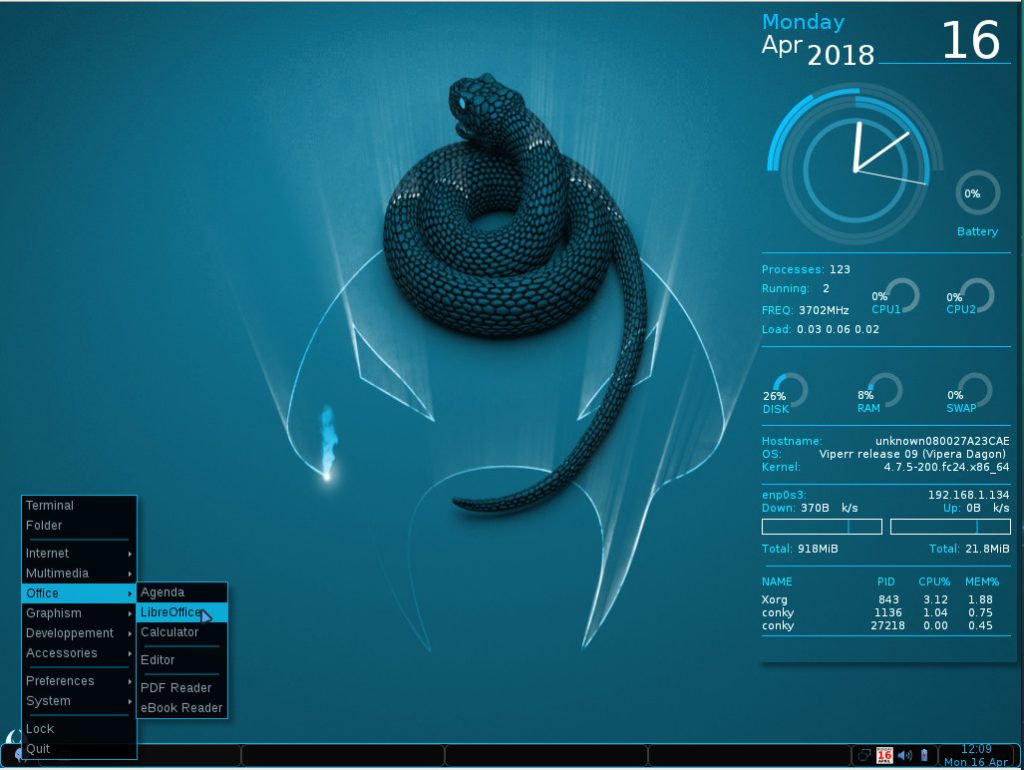Image resolution: width=1024 pixels, height=770 pixels.
Task: Click the volume speaker tray icon
Action: (x=905, y=755)
